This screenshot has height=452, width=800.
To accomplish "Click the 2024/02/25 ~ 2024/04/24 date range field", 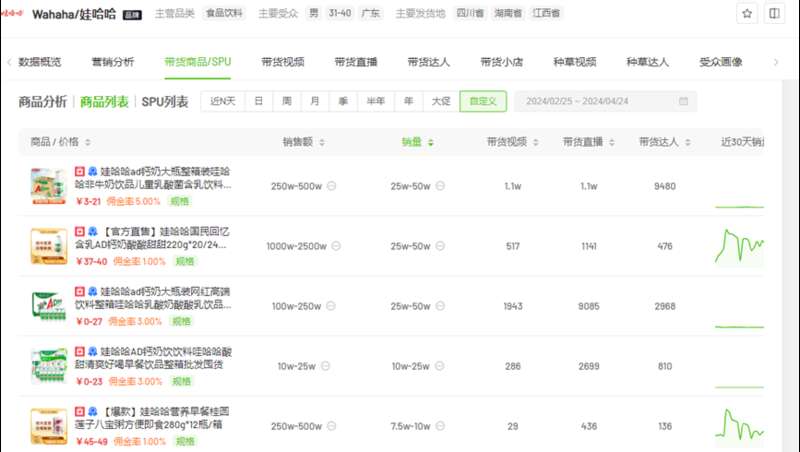I will pyautogui.click(x=606, y=101).
